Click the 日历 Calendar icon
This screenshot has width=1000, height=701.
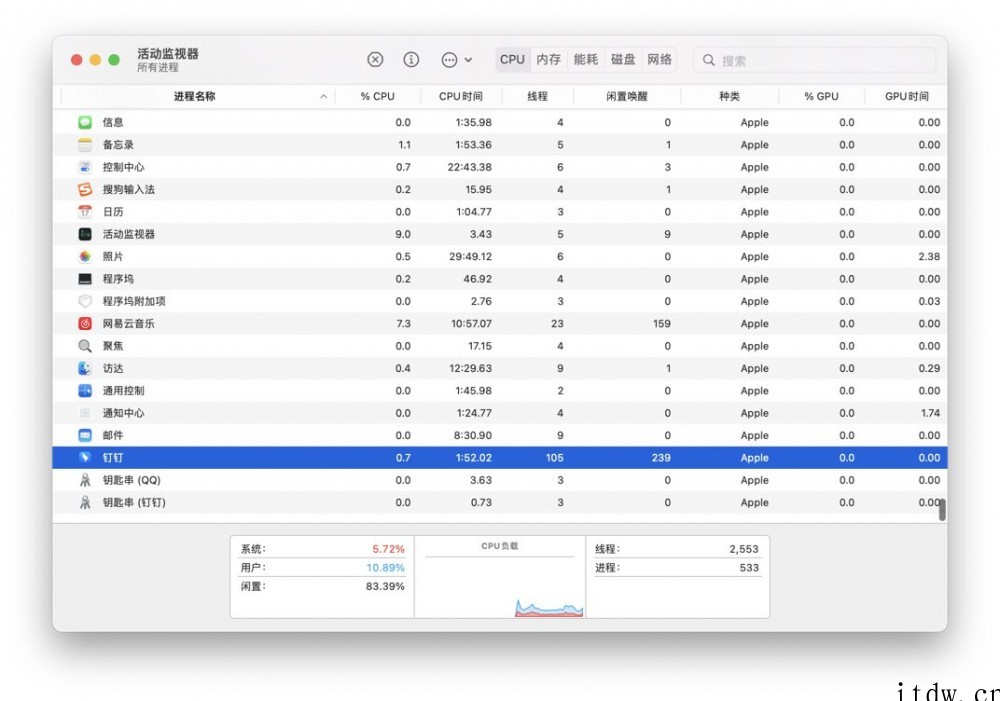(85, 211)
